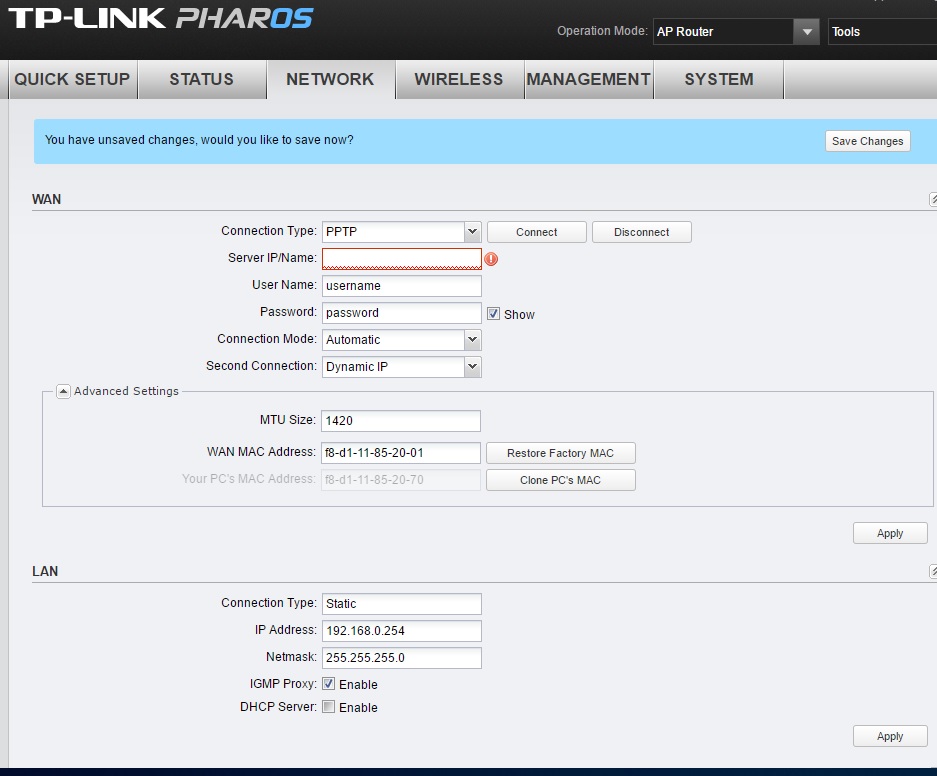Collapse the LAN section using corner icon
937x776 pixels.
[x=933, y=572]
